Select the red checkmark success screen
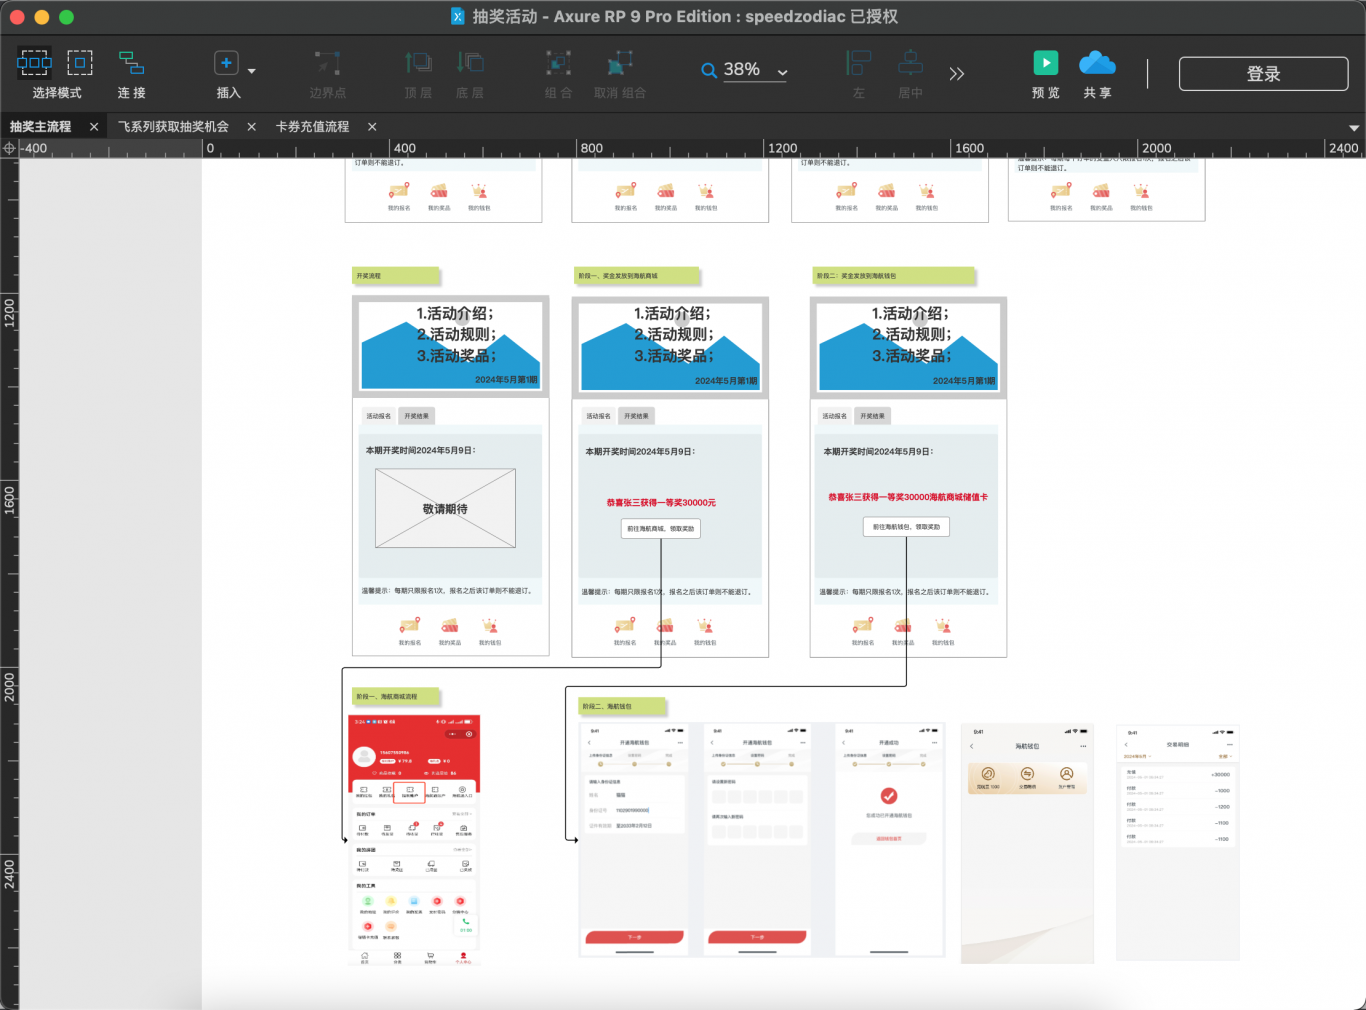 [x=889, y=840]
